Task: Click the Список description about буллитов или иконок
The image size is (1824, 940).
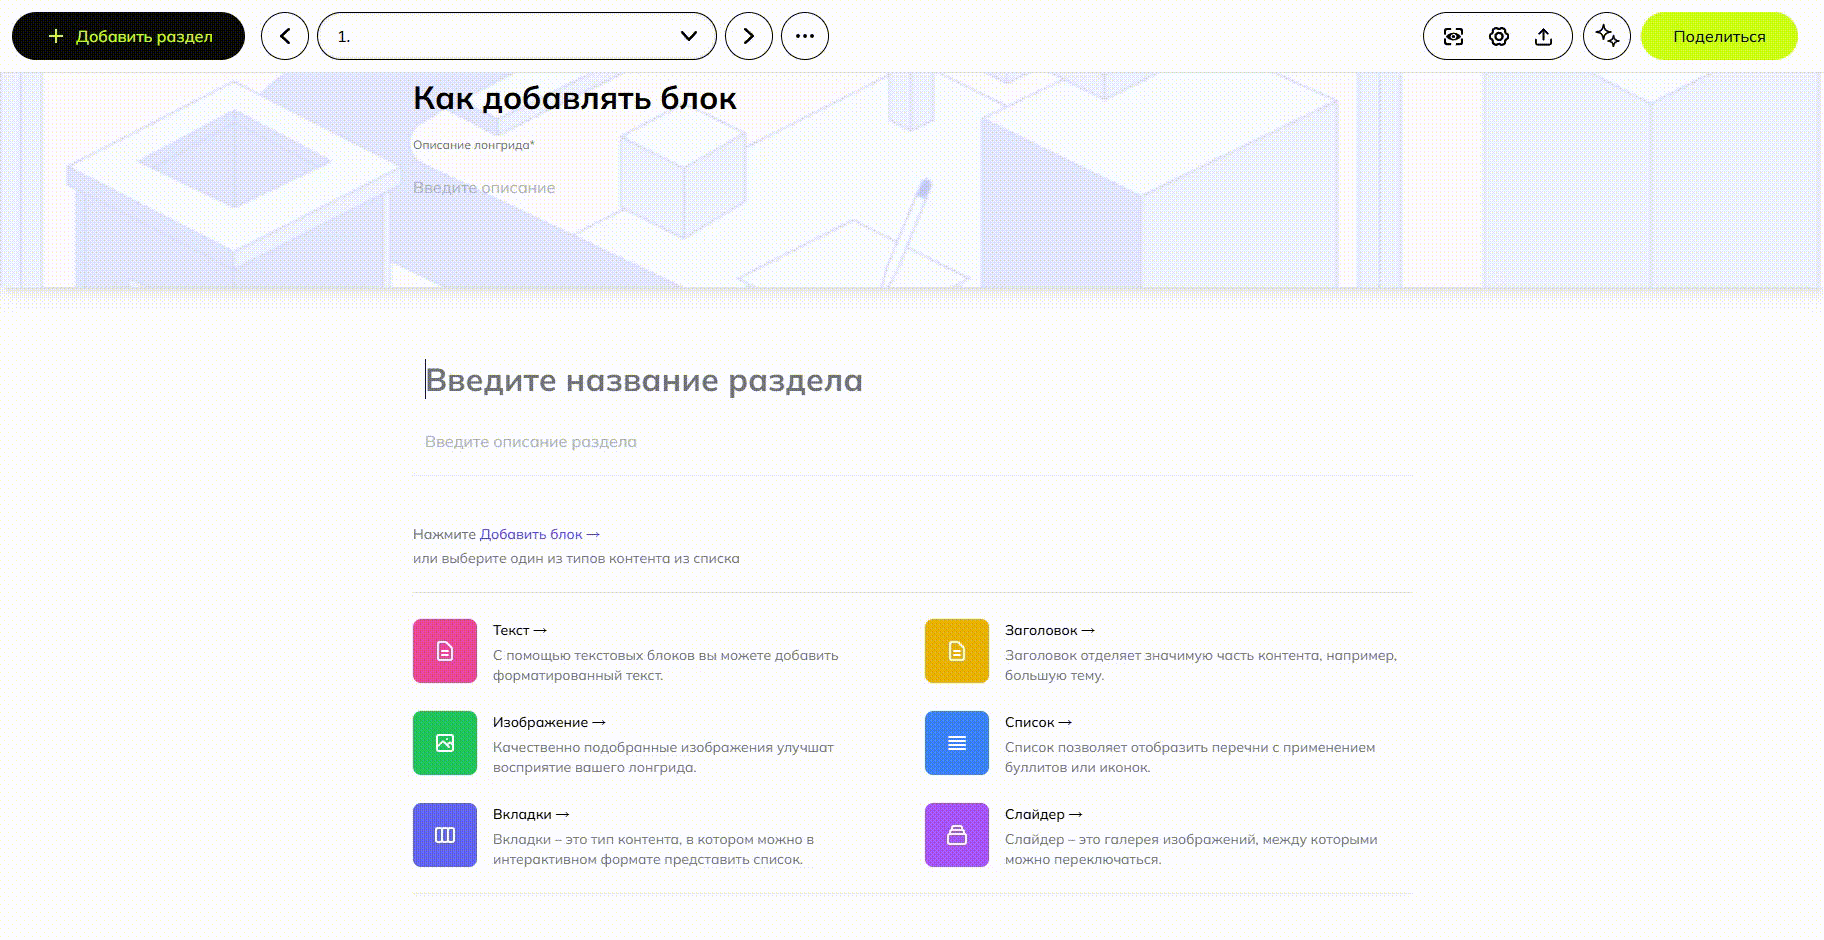Action: click(1190, 757)
